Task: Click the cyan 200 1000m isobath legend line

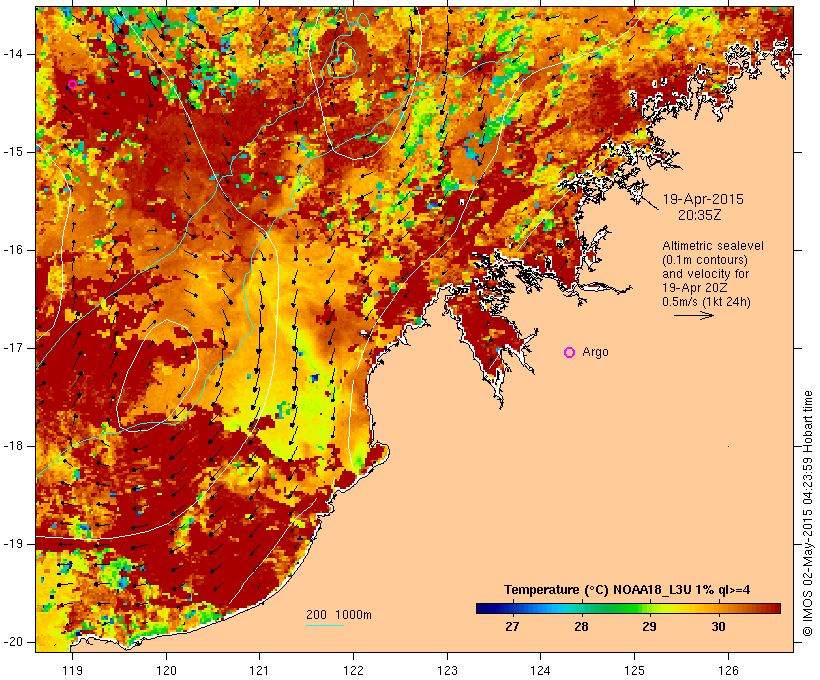Action: (325, 625)
